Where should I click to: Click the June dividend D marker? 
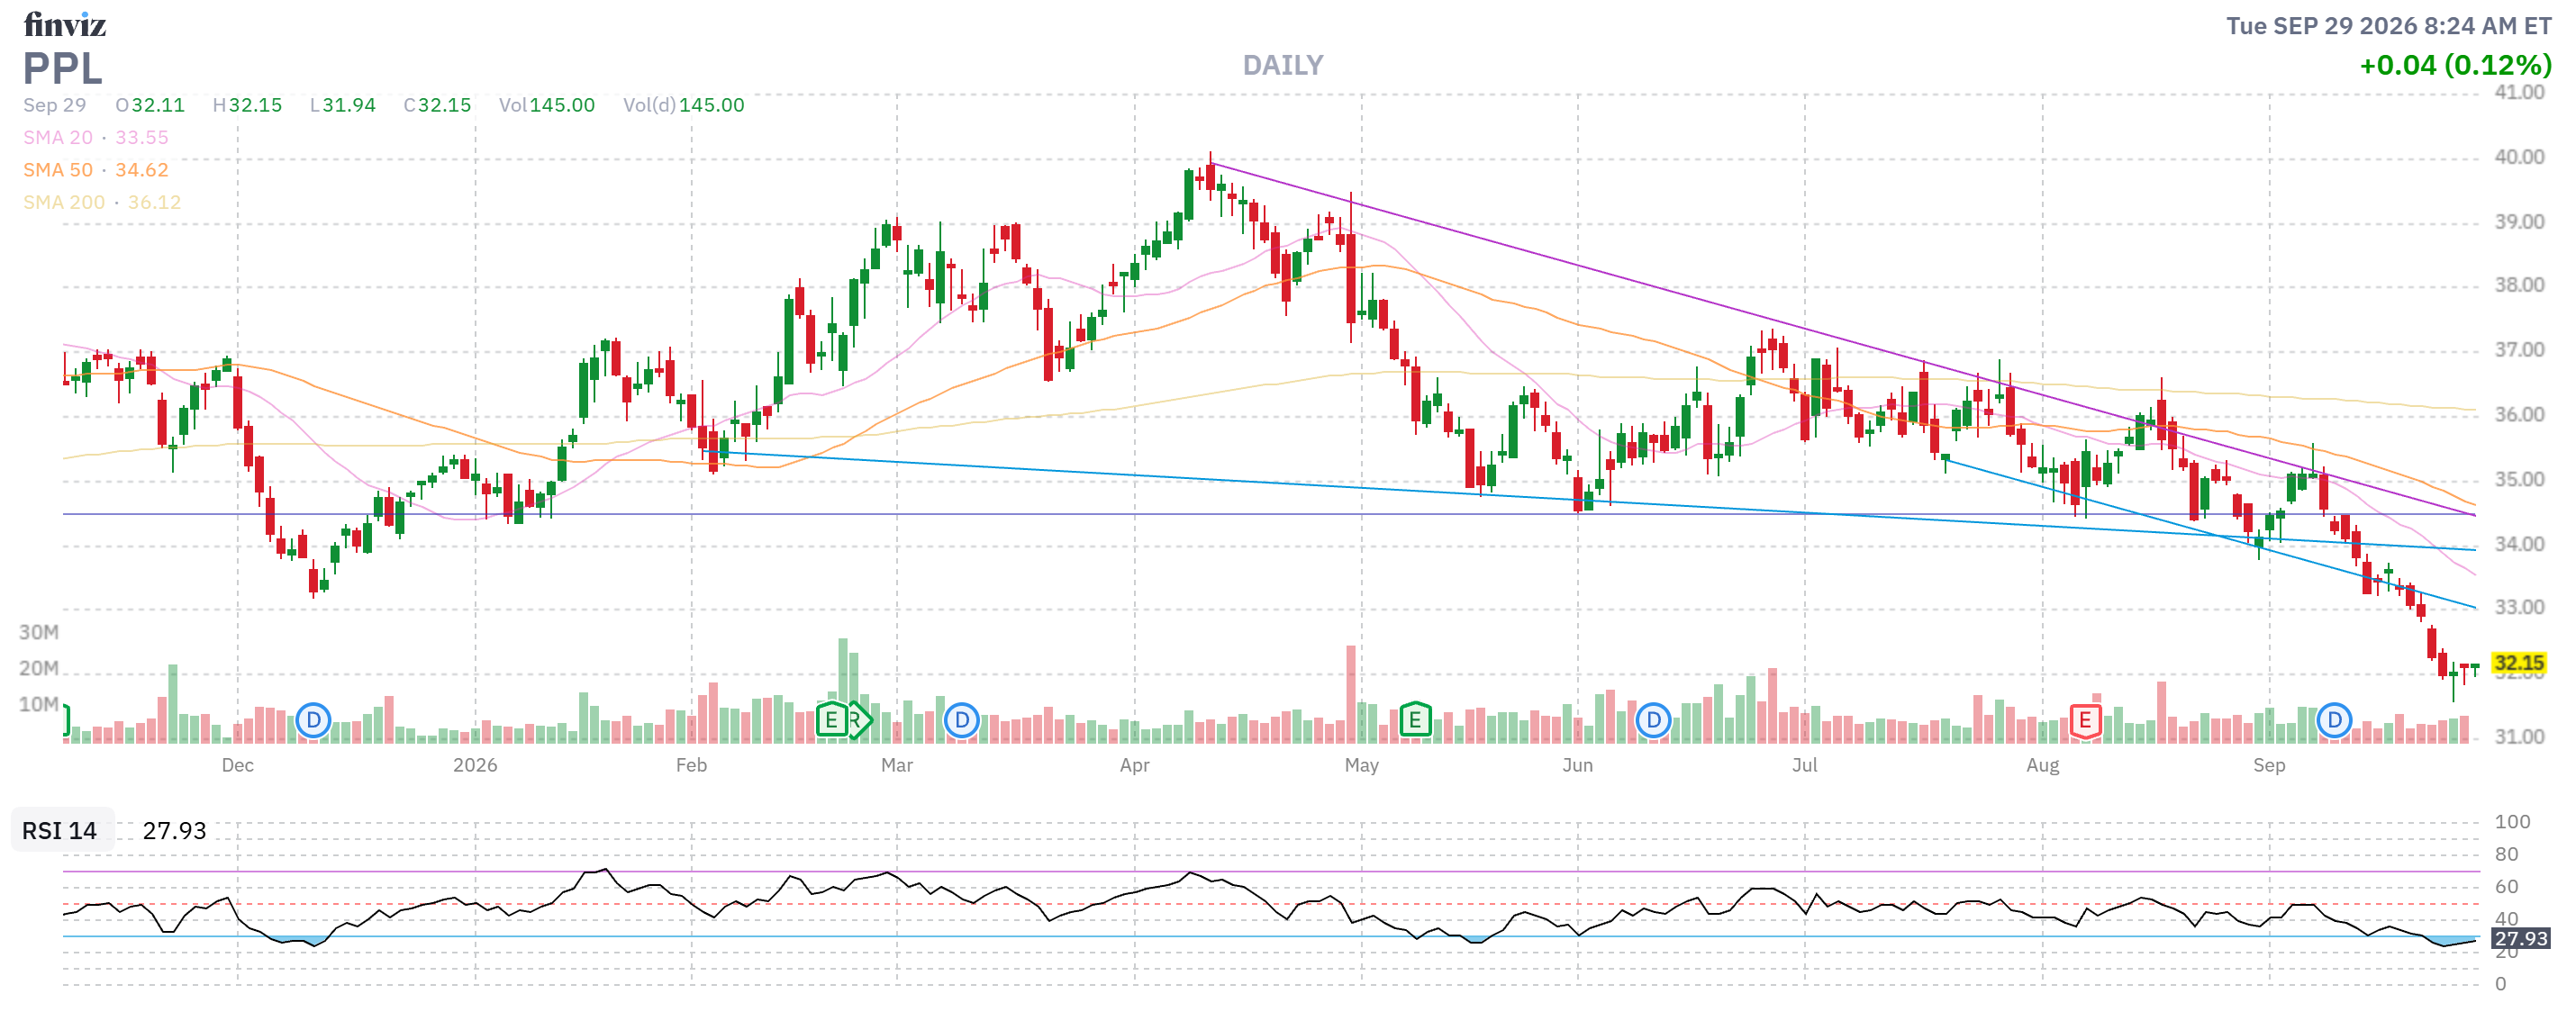pos(1653,720)
